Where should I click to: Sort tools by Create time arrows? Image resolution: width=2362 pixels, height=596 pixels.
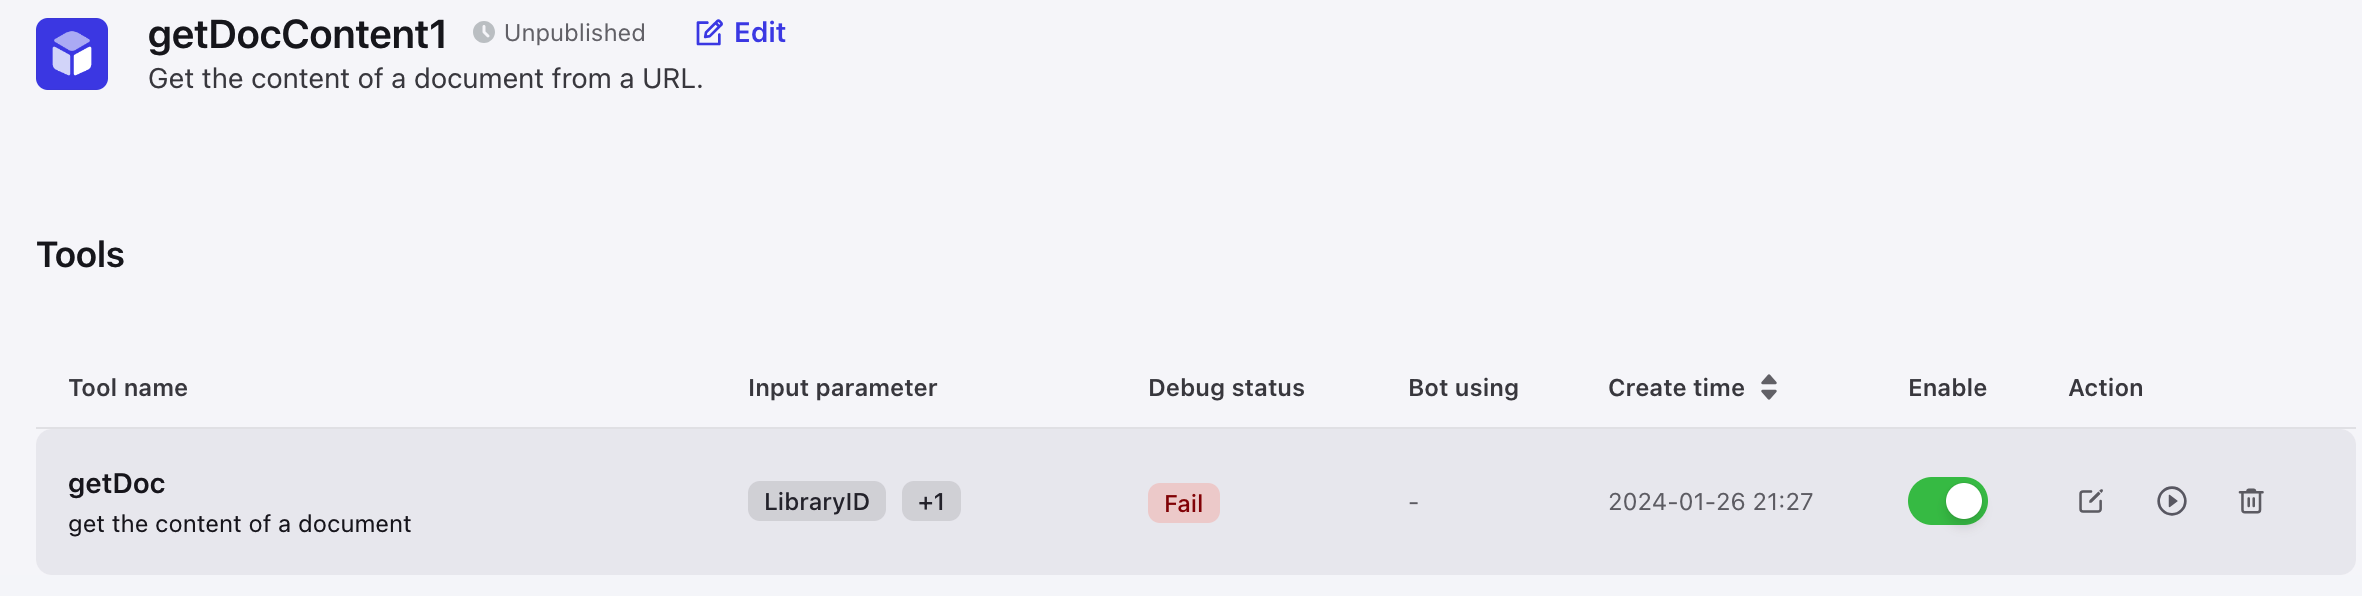[x=1769, y=387]
